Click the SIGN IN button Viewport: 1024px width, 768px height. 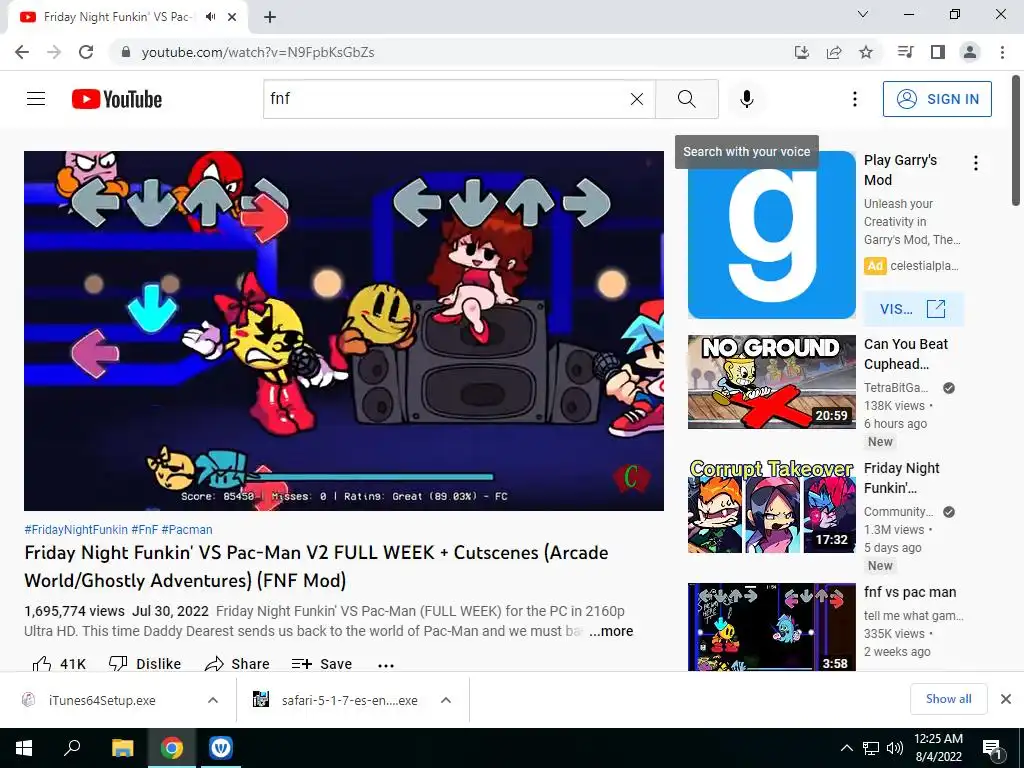coord(937,99)
